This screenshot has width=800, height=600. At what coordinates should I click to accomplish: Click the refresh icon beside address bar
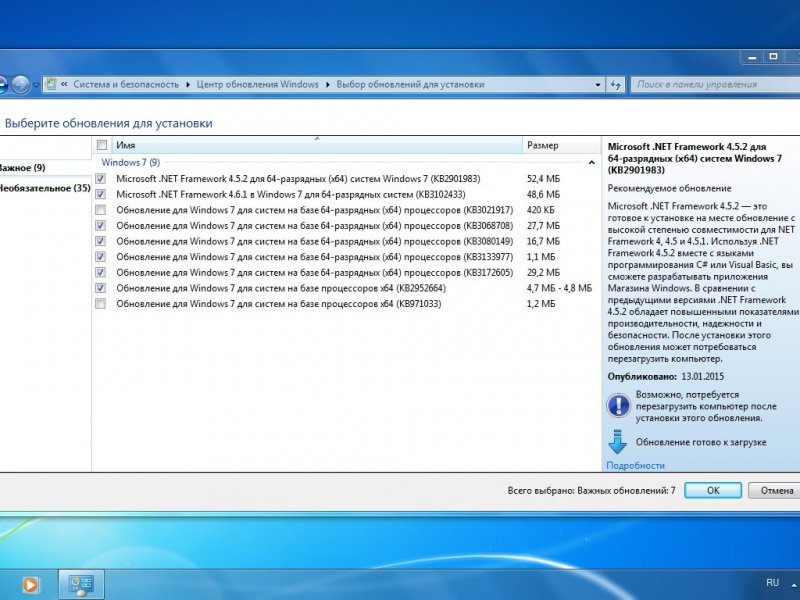pos(617,85)
